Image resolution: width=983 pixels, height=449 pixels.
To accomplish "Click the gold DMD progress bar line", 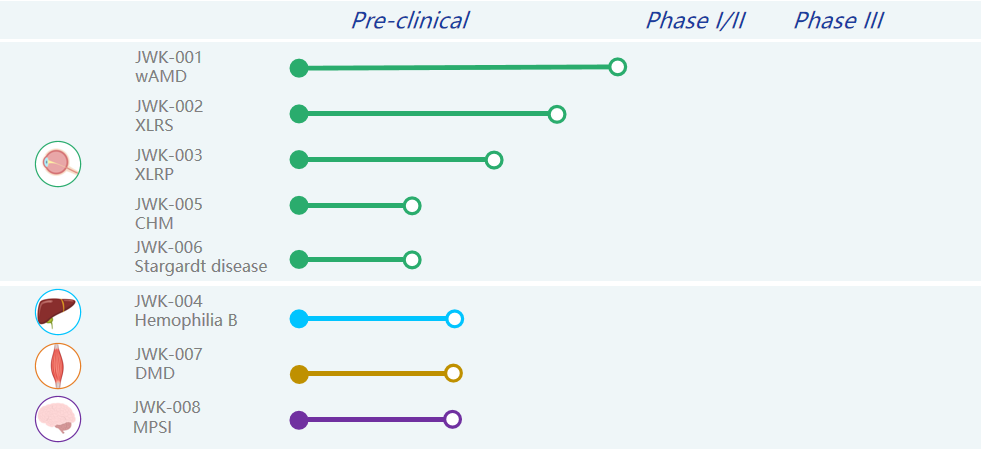I will click(376, 374).
